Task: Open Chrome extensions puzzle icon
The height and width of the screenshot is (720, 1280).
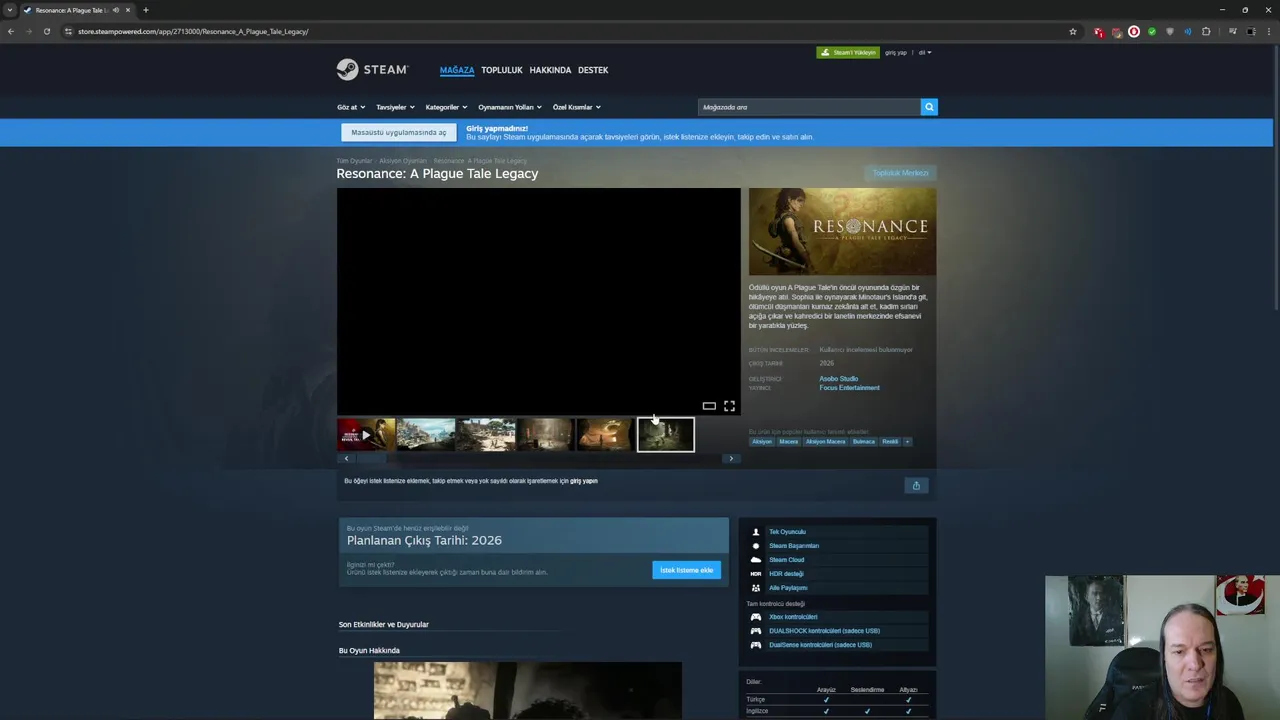Action: click(x=1206, y=31)
